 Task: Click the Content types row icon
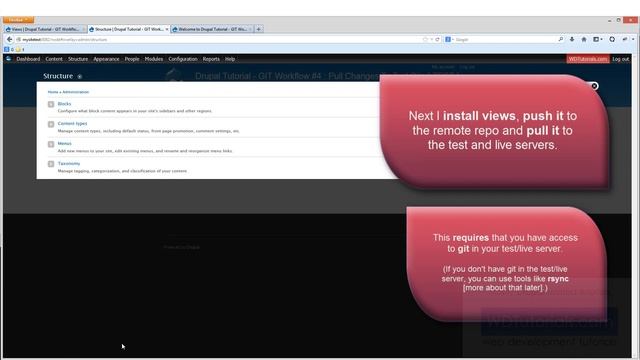point(51,124)
